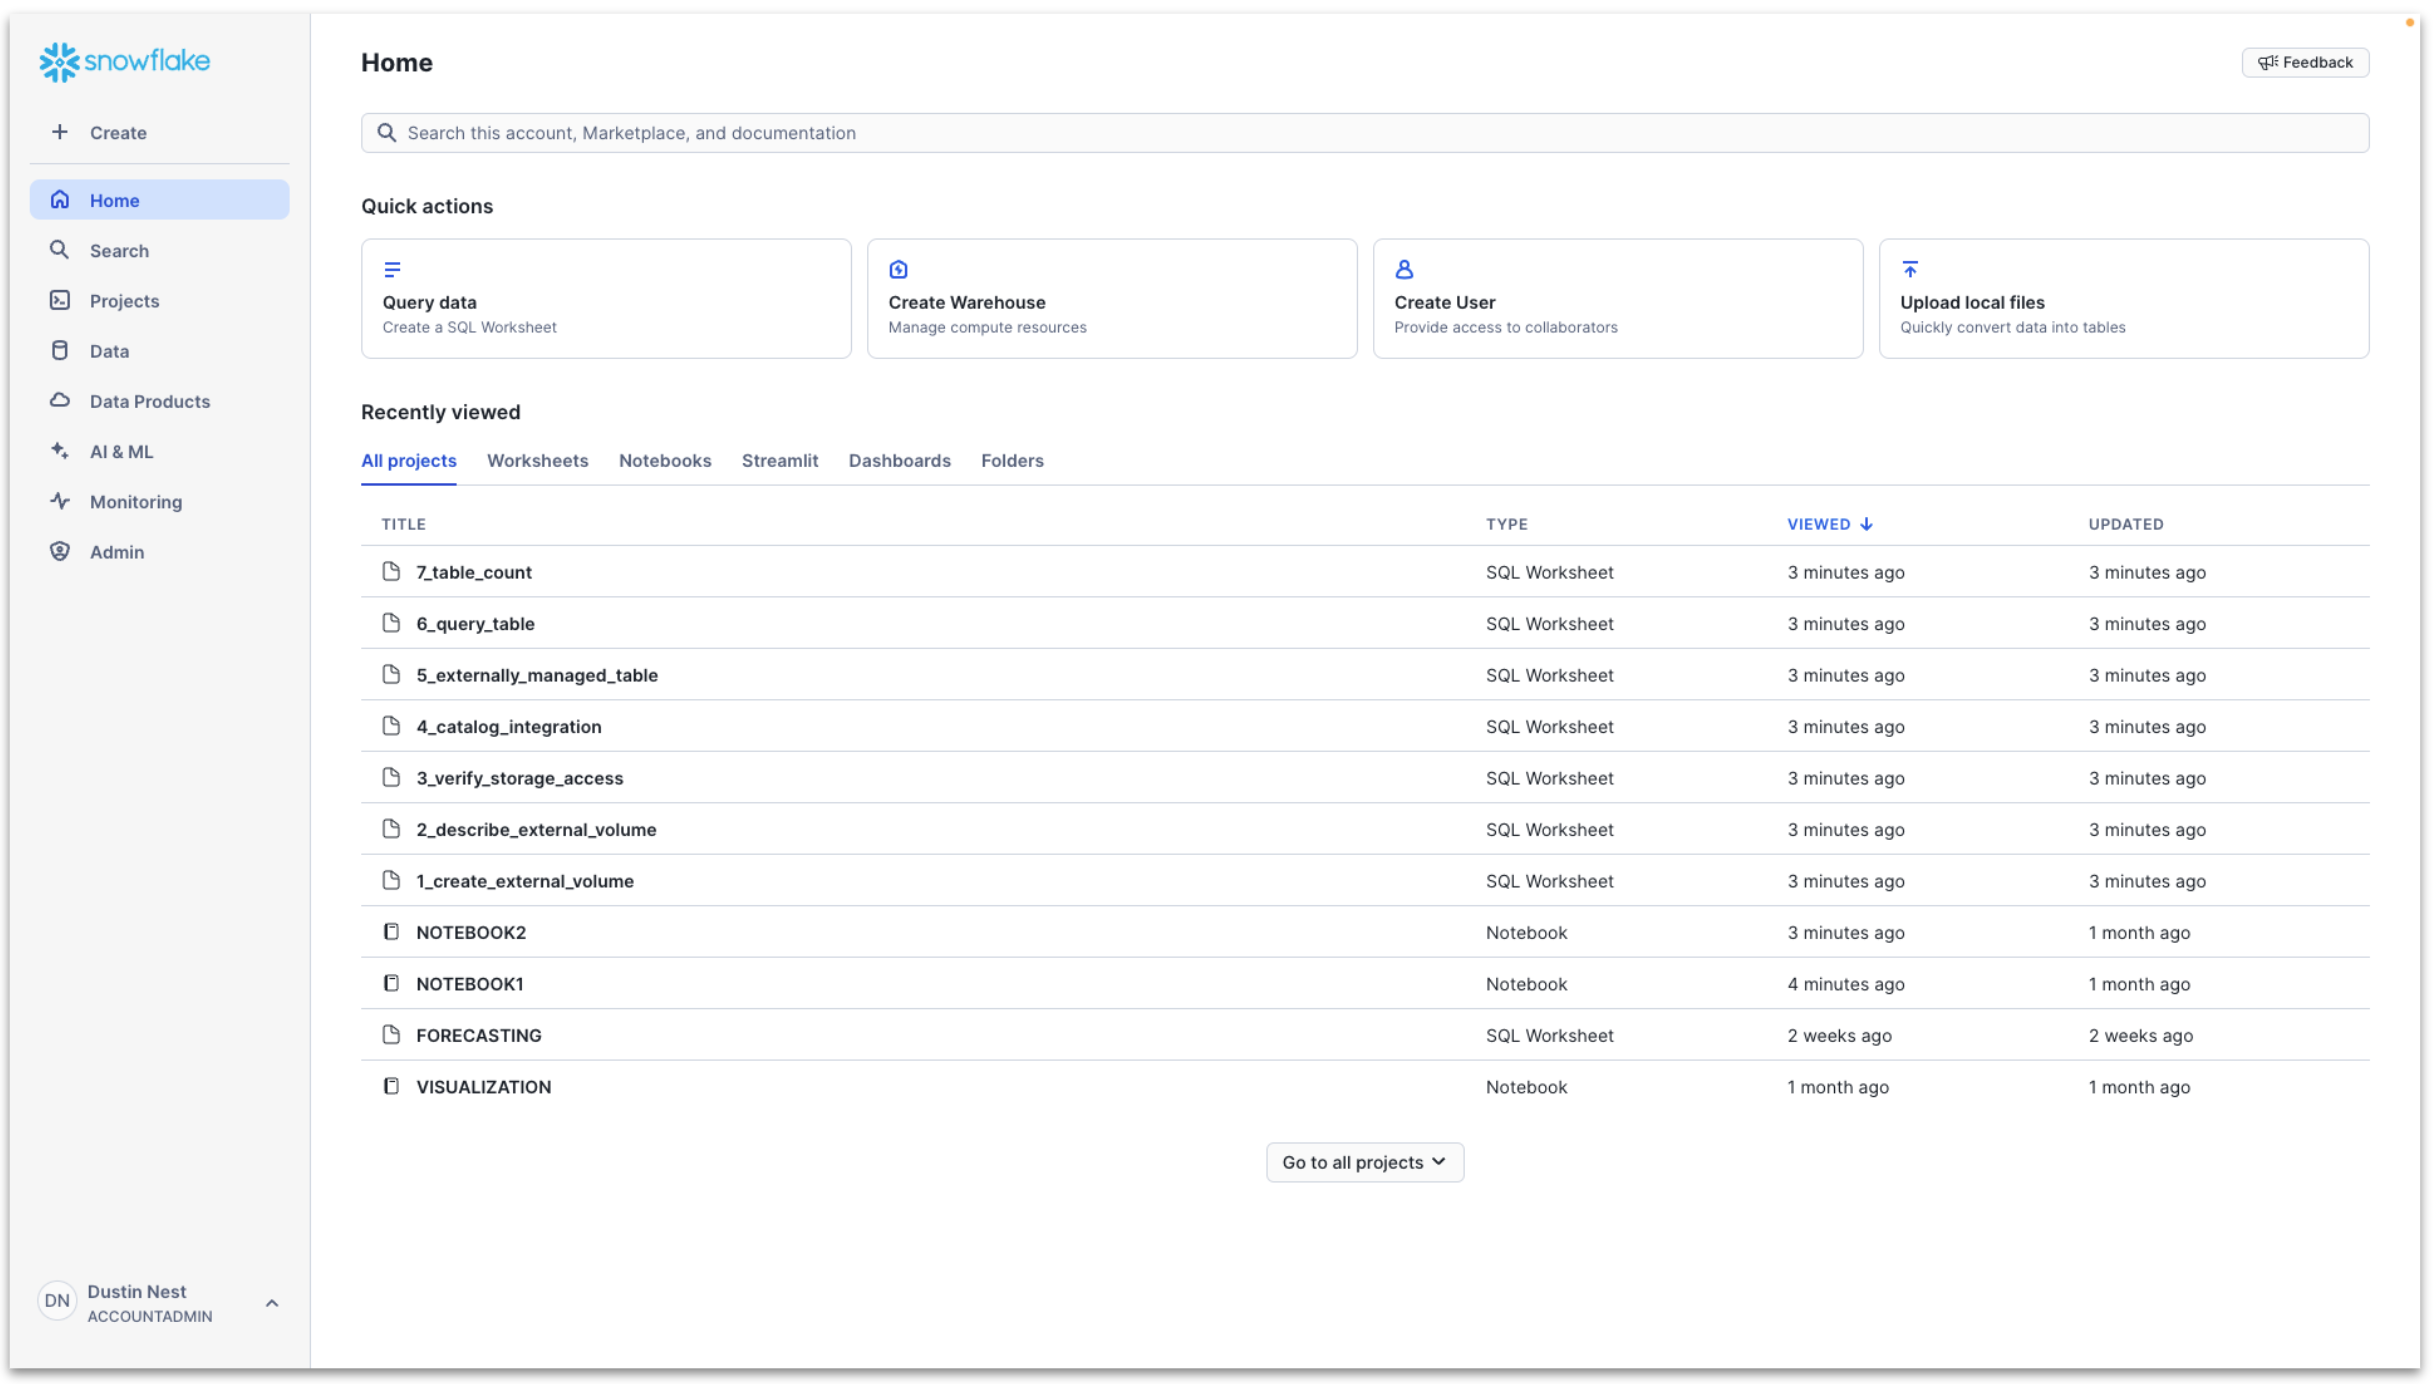2433x1384 pixels.
Task: Click the Query data quick action
Action: coord(606,298)
